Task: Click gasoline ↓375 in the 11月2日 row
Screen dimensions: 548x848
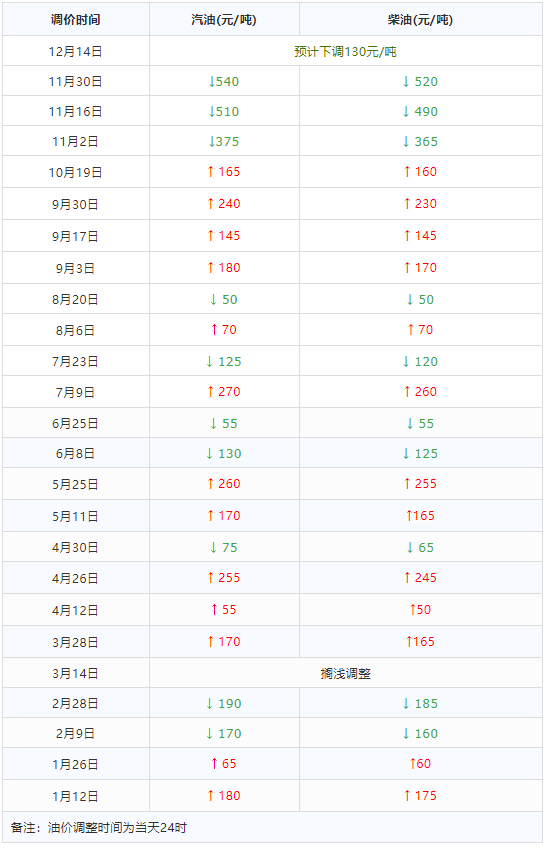Action: 224,142
